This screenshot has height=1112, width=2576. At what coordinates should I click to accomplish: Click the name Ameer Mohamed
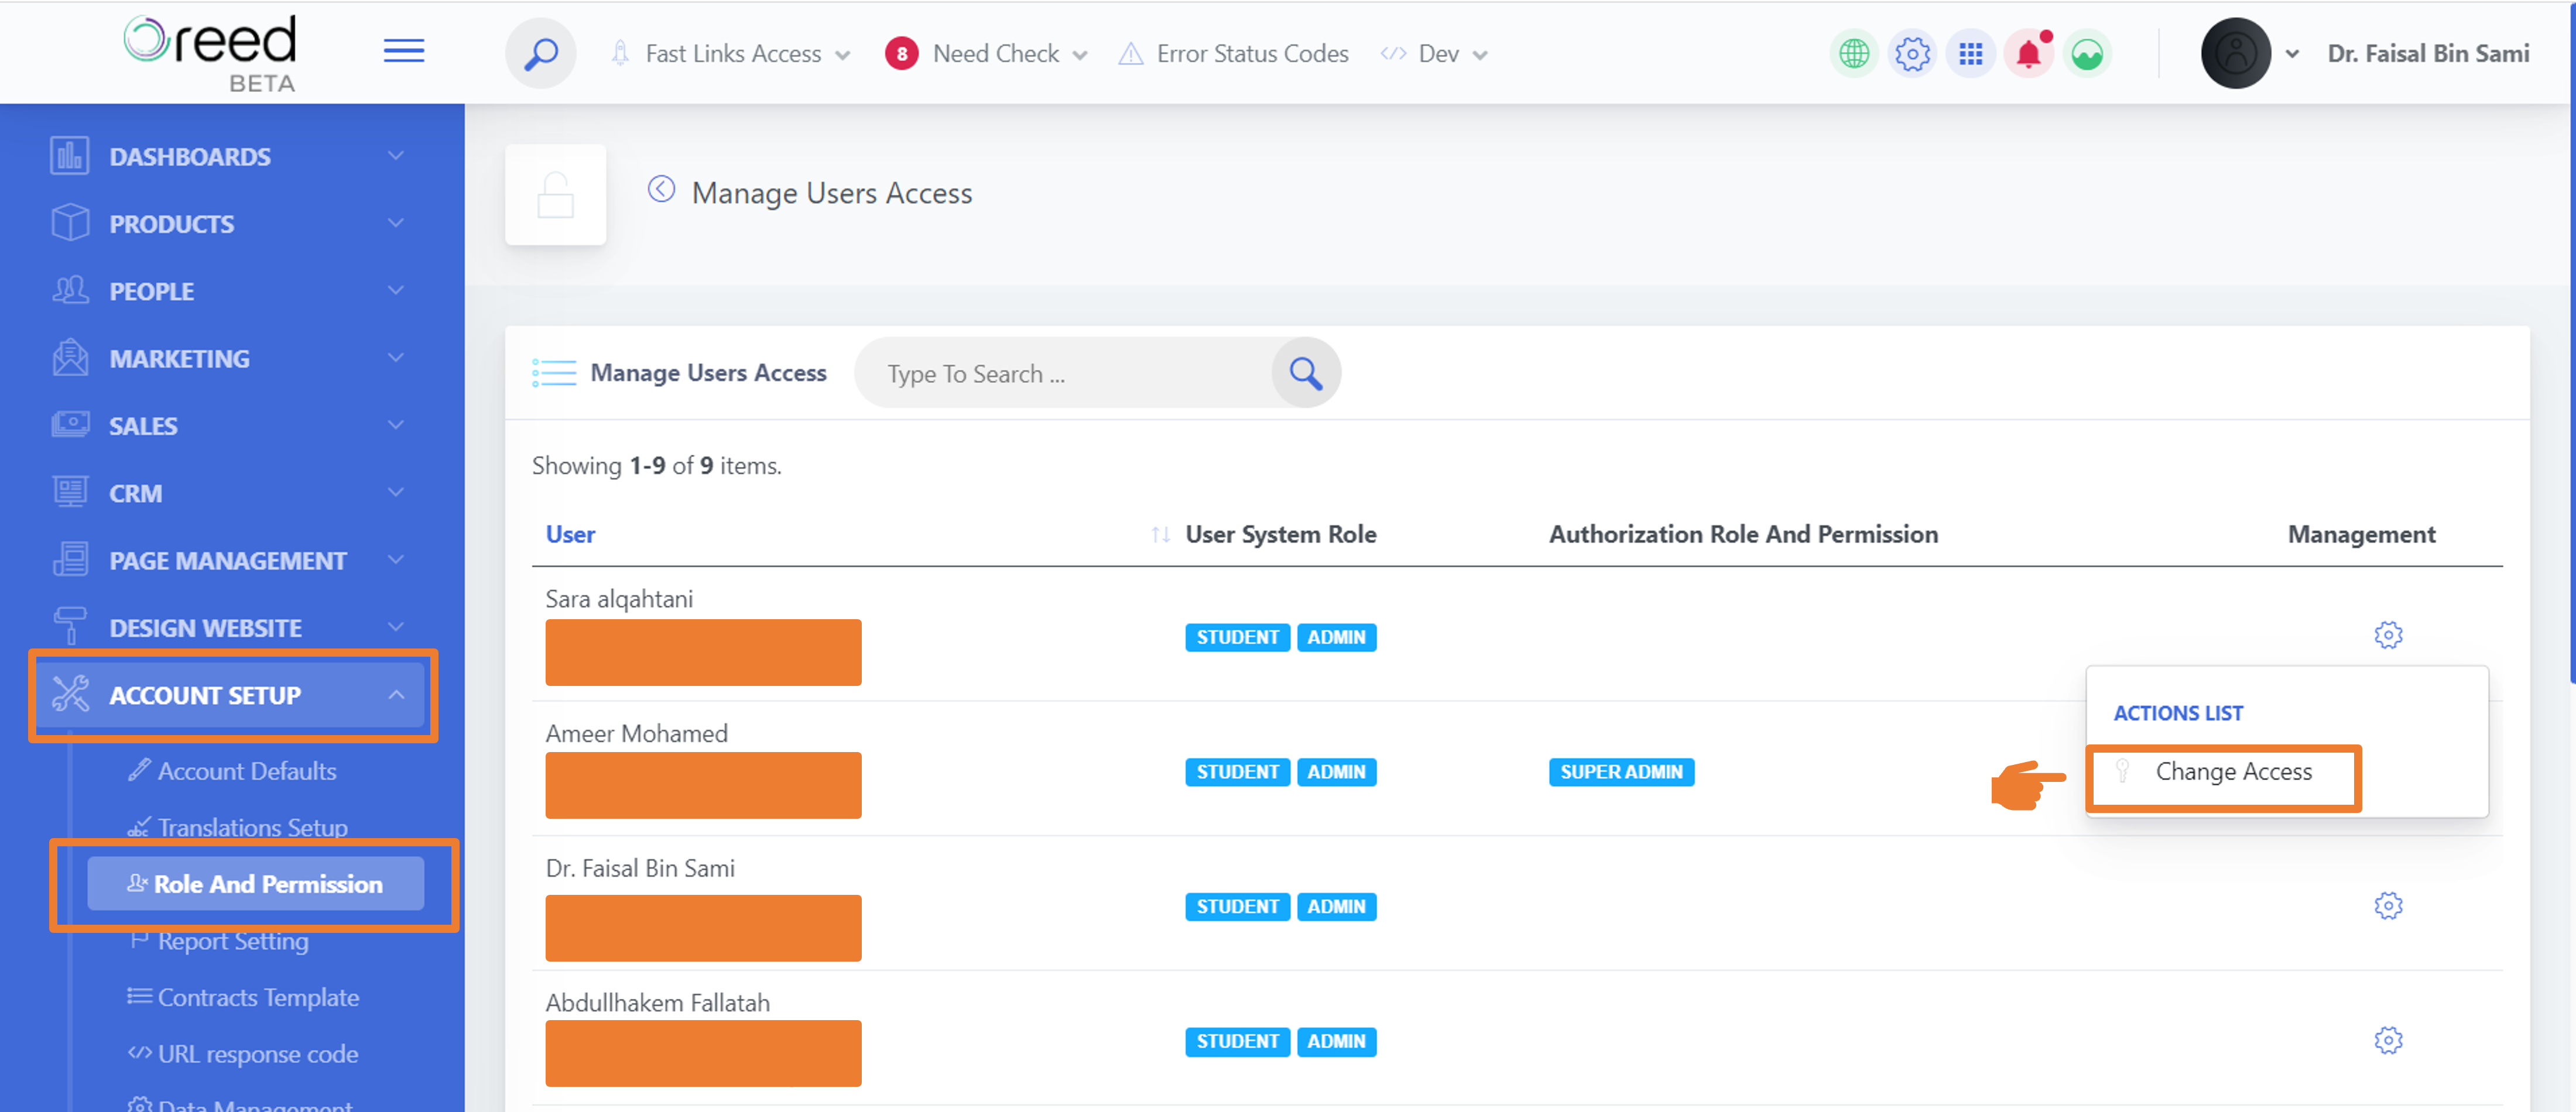(636, 733)
